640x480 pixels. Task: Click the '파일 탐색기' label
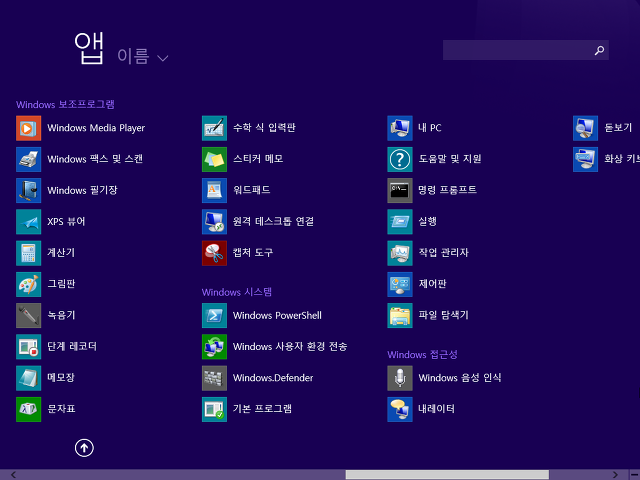[443, 315]
